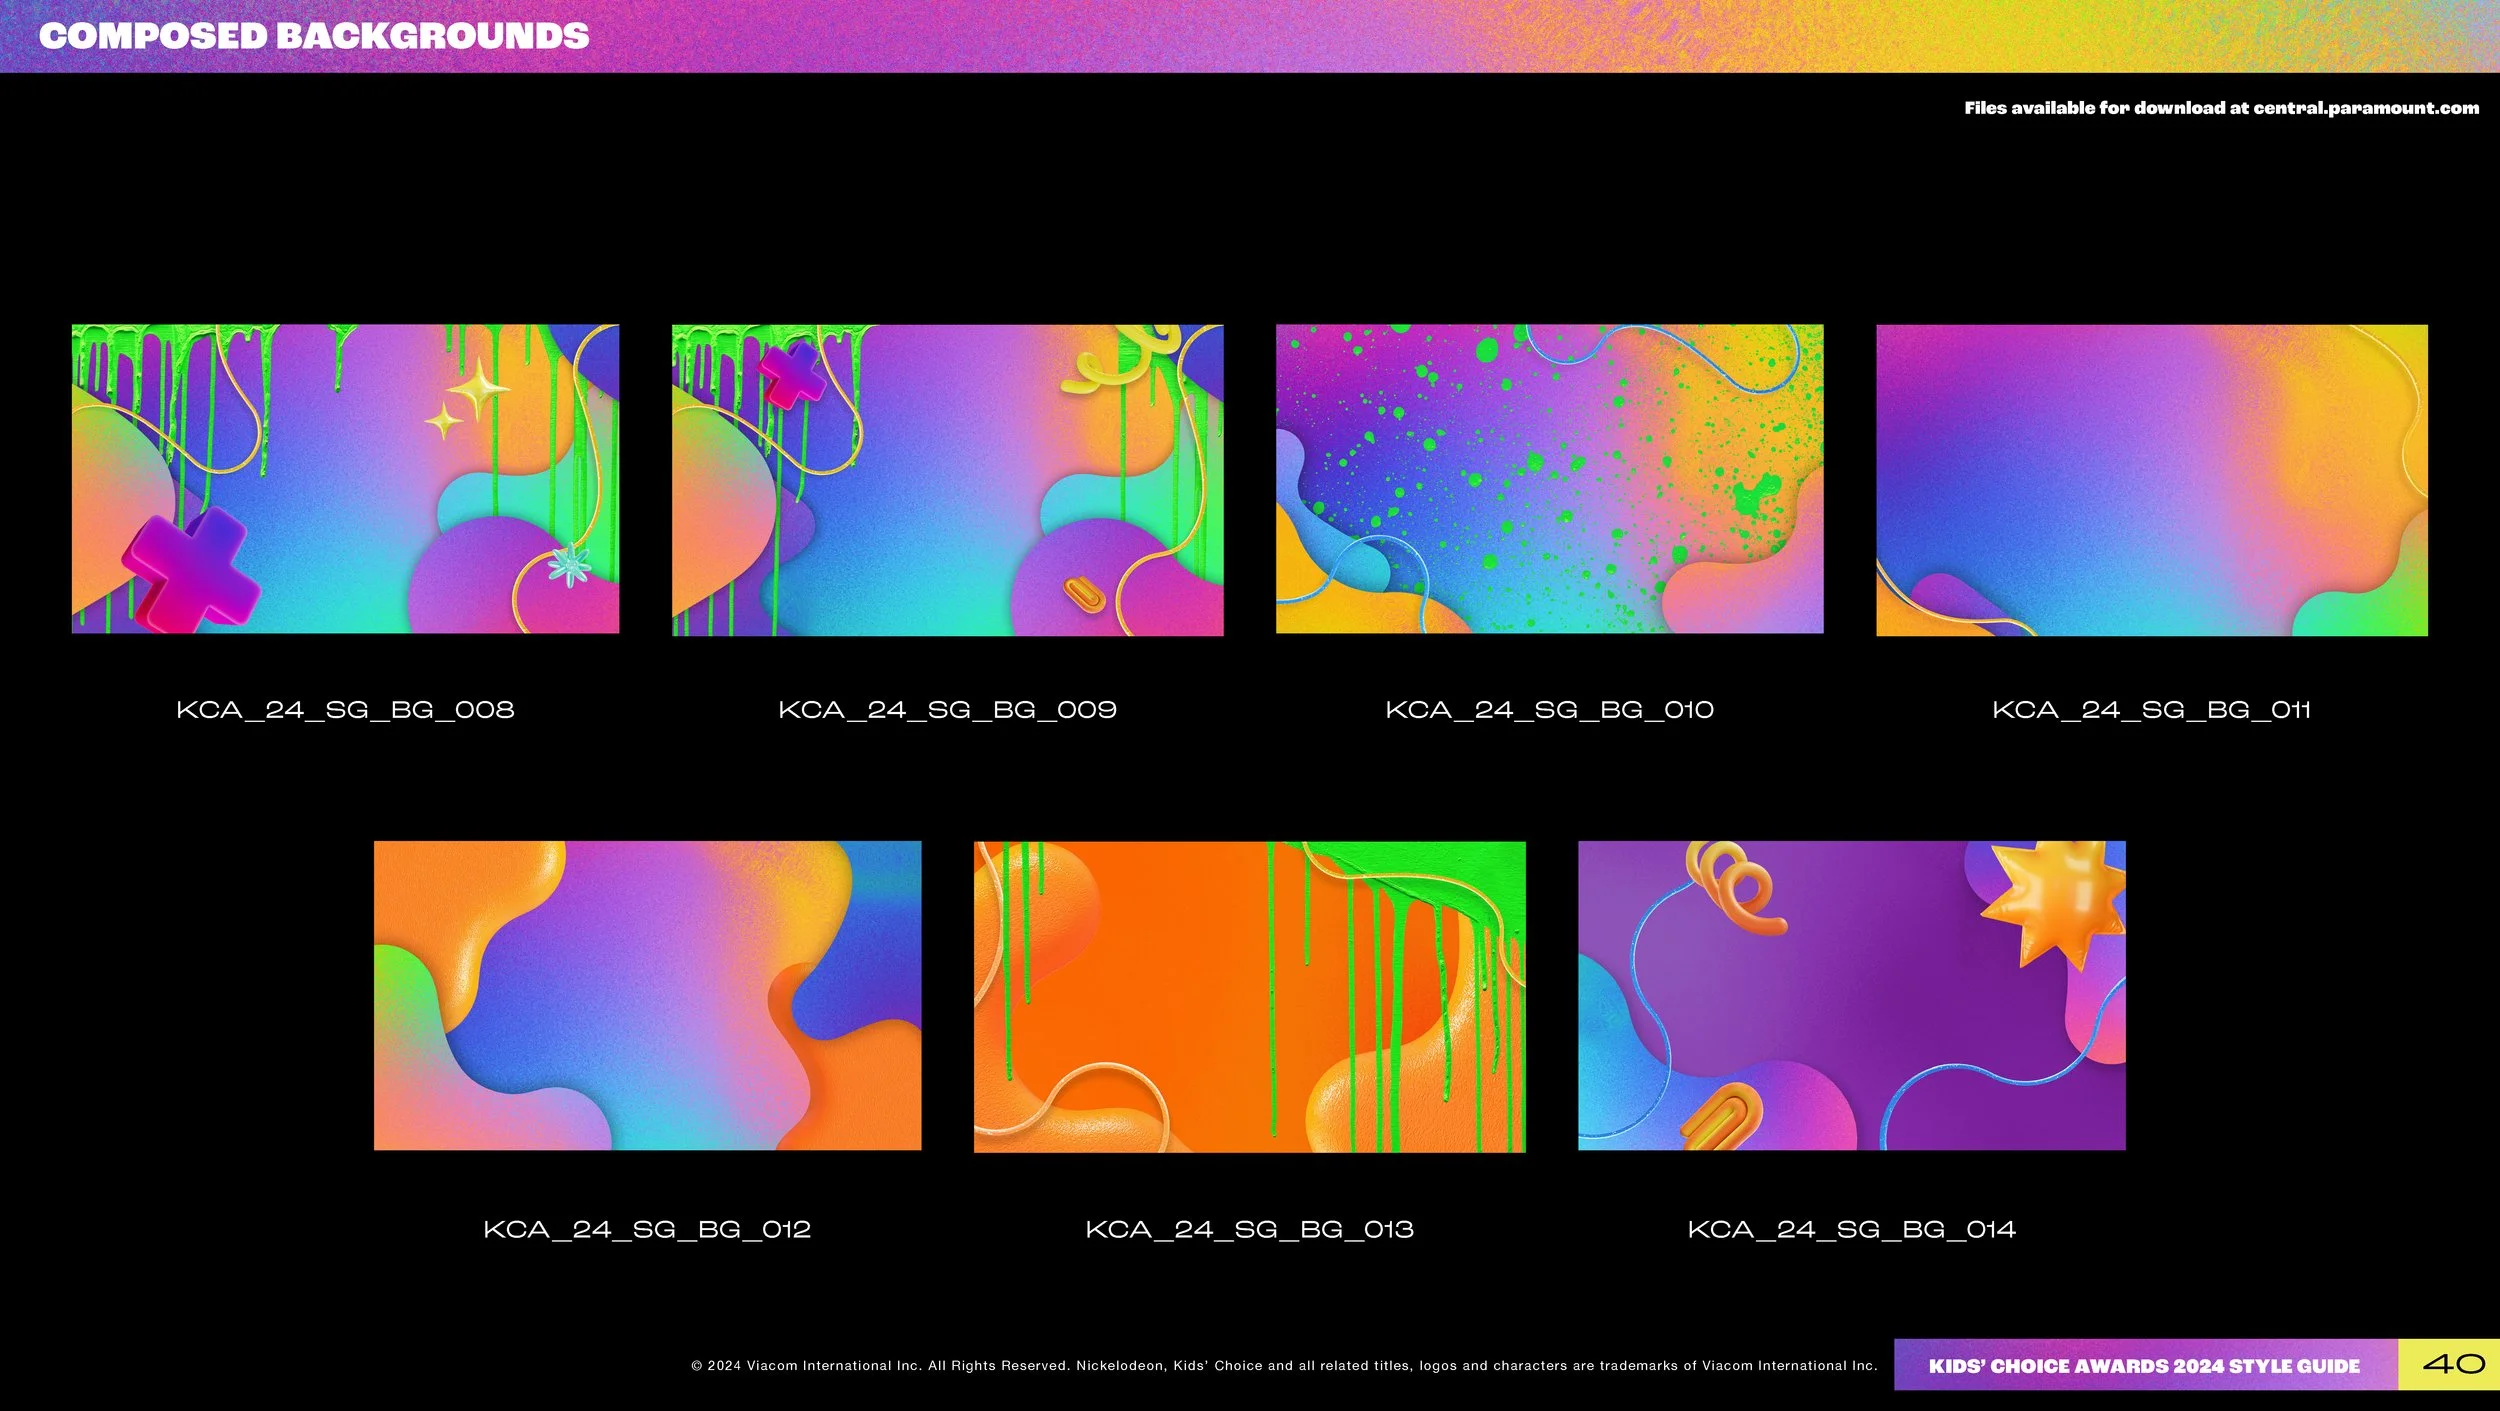2500x1411 pixels.
Task: Click the label KCA_24_SG_BG_010
Action: [1549, 710]
